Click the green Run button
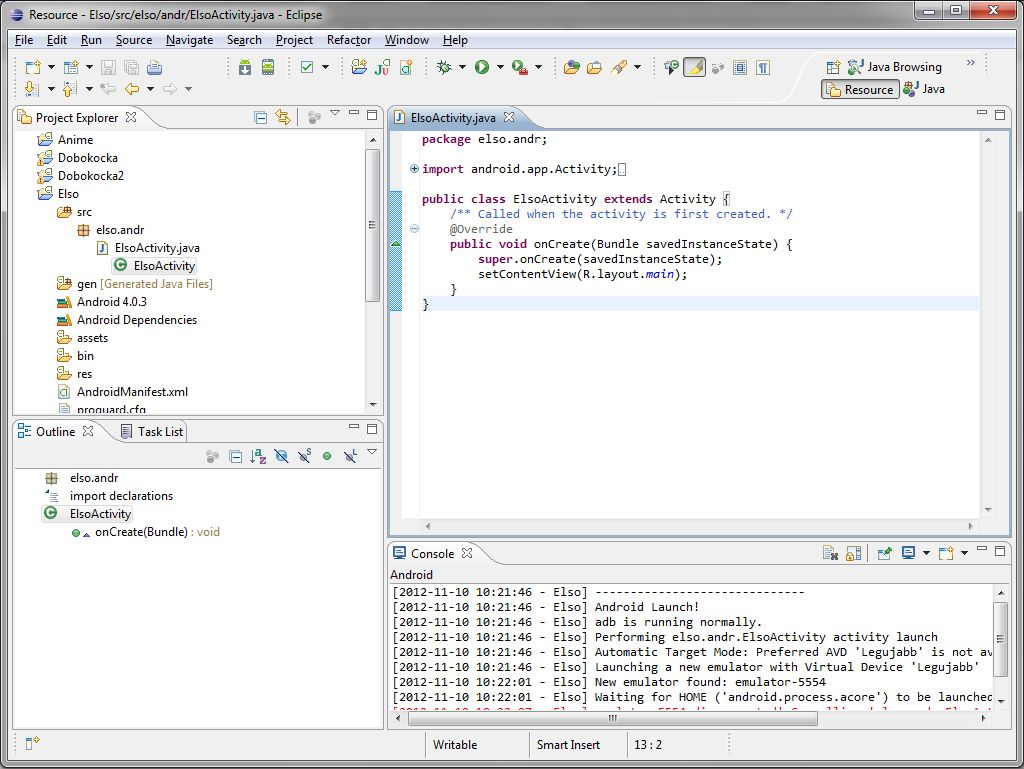 [x=482, y=67]
